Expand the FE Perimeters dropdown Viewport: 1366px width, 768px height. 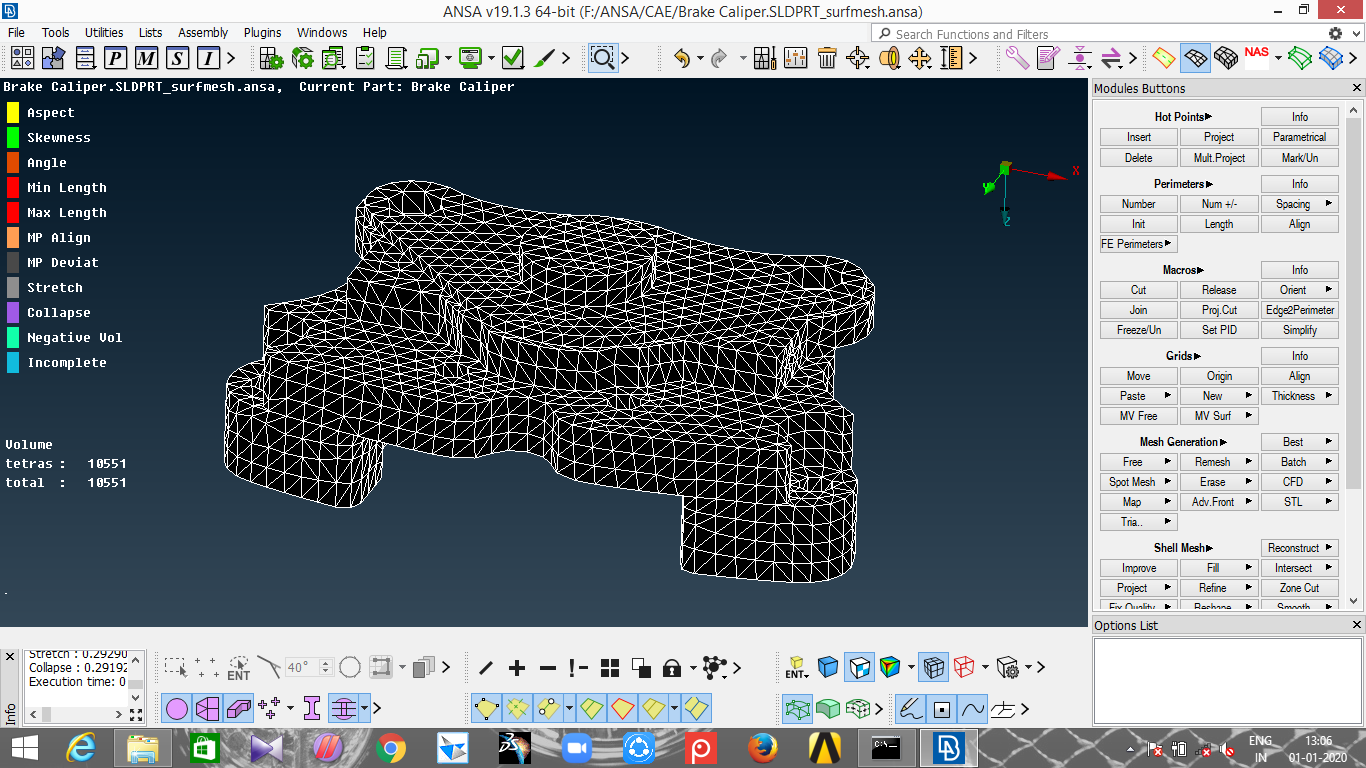pos(1139,244)
